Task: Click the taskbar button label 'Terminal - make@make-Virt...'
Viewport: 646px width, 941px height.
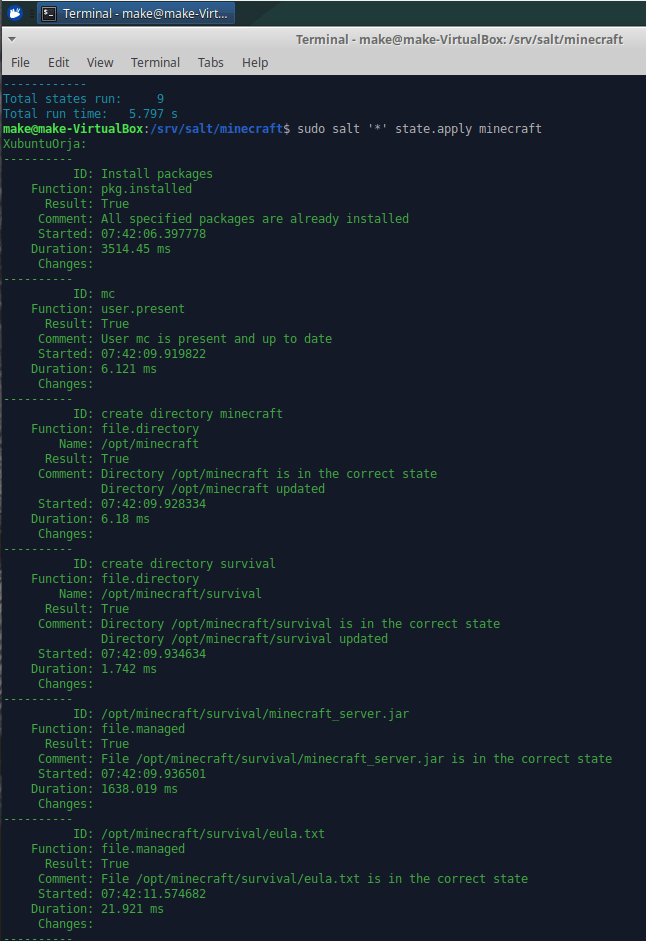Action: (x=146, y=13)
